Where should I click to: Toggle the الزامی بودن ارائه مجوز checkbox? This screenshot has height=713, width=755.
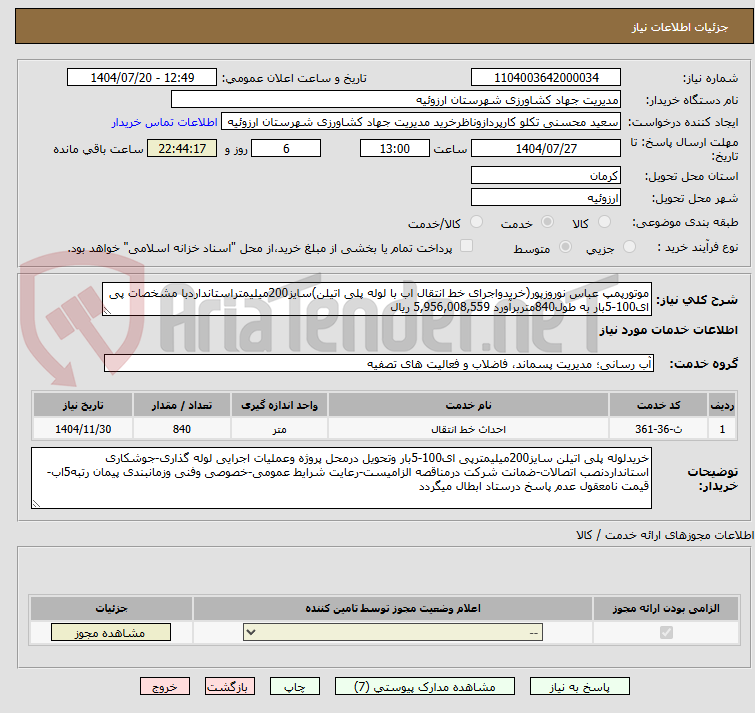tap(666, 633)
